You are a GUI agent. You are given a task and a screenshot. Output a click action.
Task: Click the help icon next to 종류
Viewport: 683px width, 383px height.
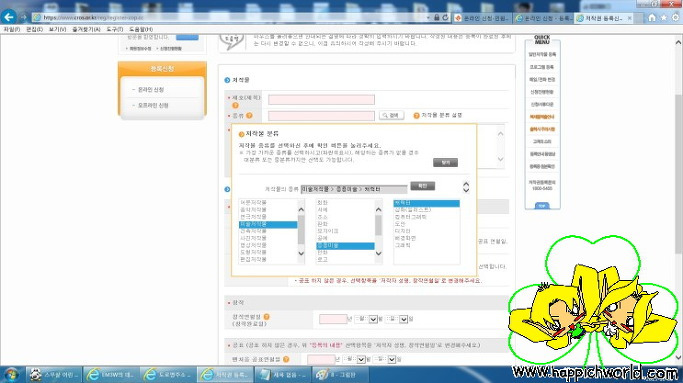(x=249, y=115)
